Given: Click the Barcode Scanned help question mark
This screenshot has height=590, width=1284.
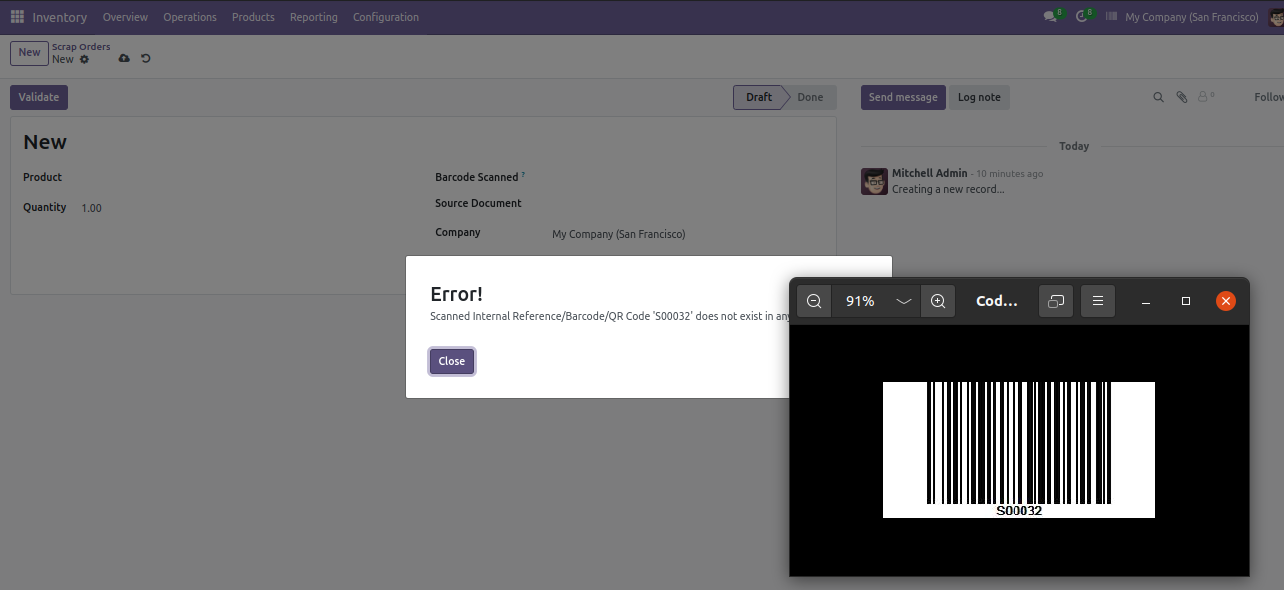Looking at the screenshot, I should tap(523, 174).
